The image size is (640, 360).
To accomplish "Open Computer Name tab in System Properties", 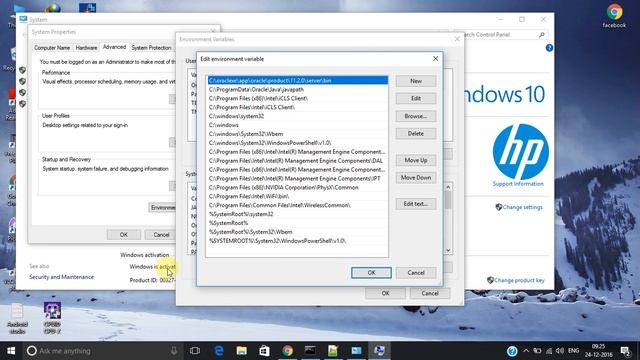I will [52, 48].
